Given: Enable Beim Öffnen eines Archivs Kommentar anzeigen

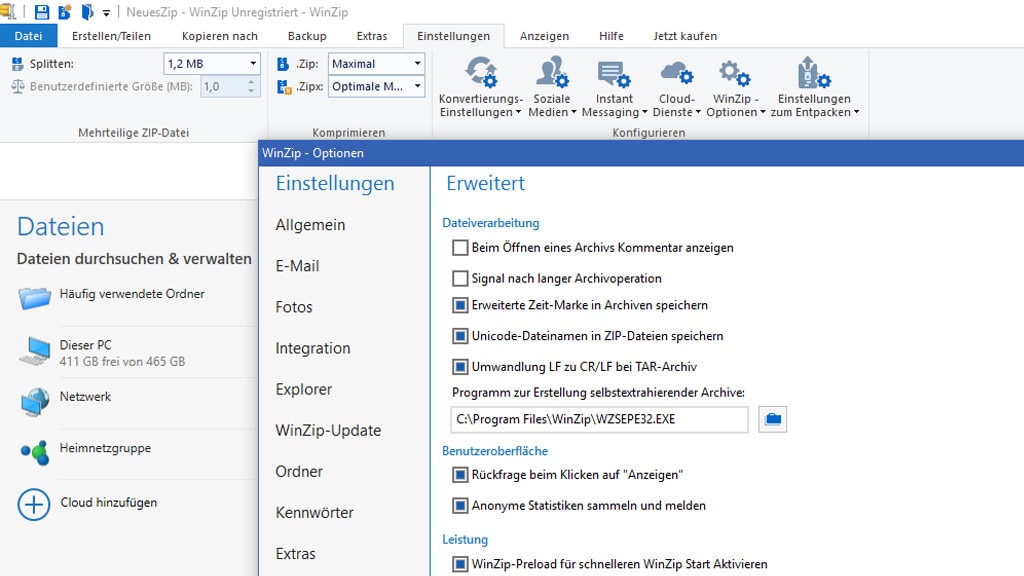Looking at the screenshot, I should 460,248.
